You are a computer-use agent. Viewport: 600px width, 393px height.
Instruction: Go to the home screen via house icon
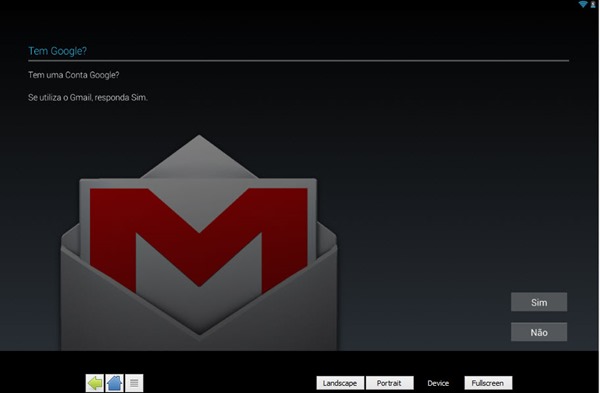tap(114, 383)
